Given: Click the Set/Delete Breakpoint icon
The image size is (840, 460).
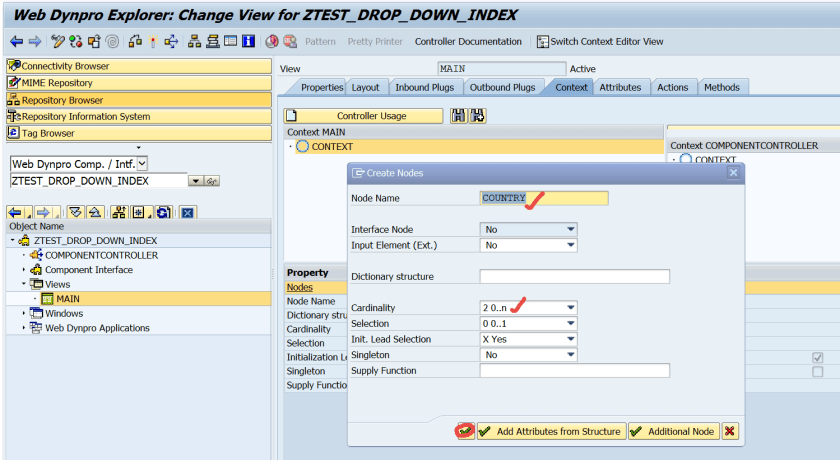Looking at the screenshot, I should [x=272, y=41].
